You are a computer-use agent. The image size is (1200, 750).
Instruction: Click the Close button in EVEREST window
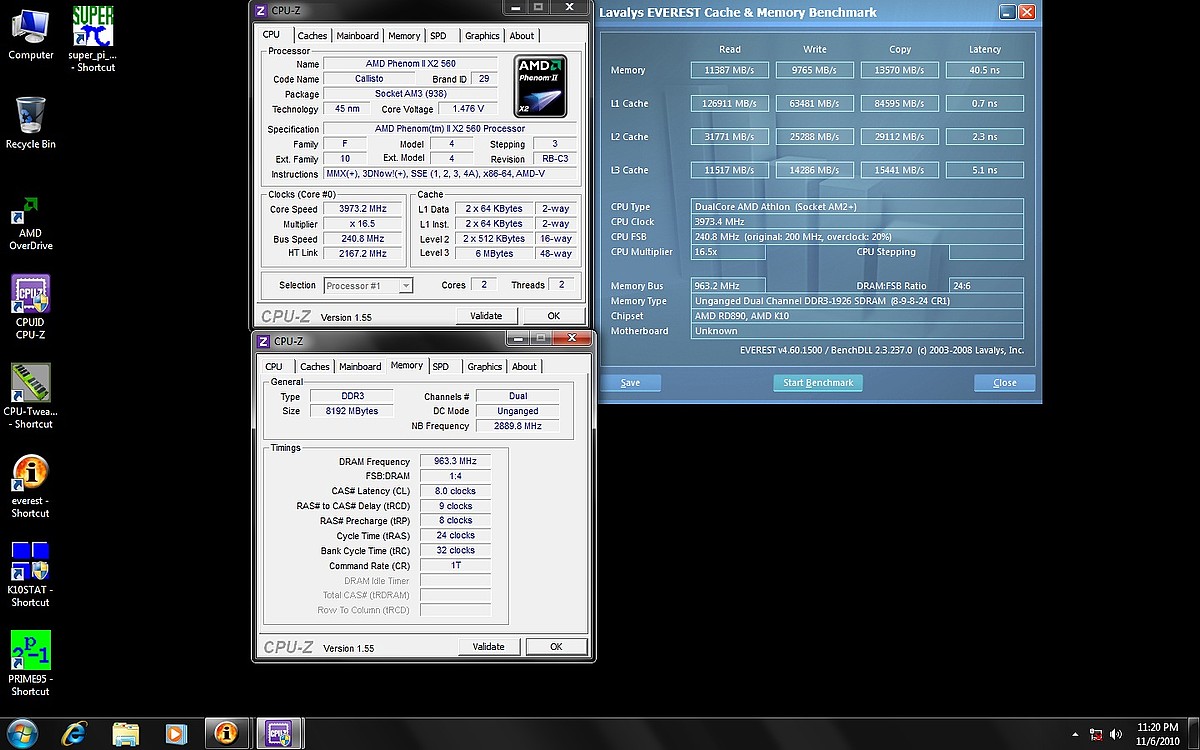coord(1005,383)
